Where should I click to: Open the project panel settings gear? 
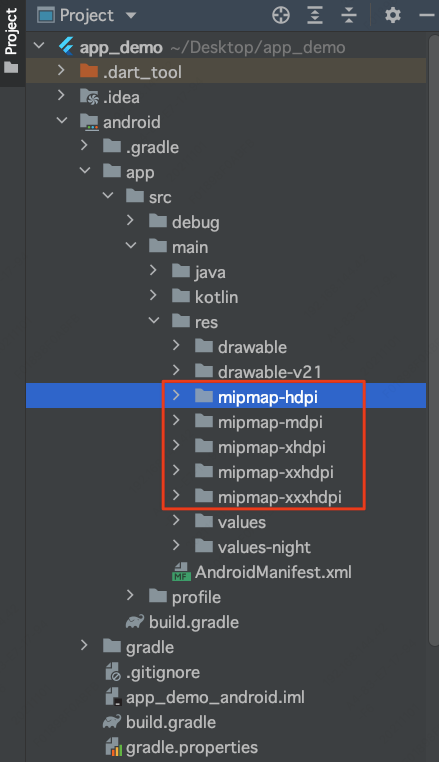coord(393,15)
